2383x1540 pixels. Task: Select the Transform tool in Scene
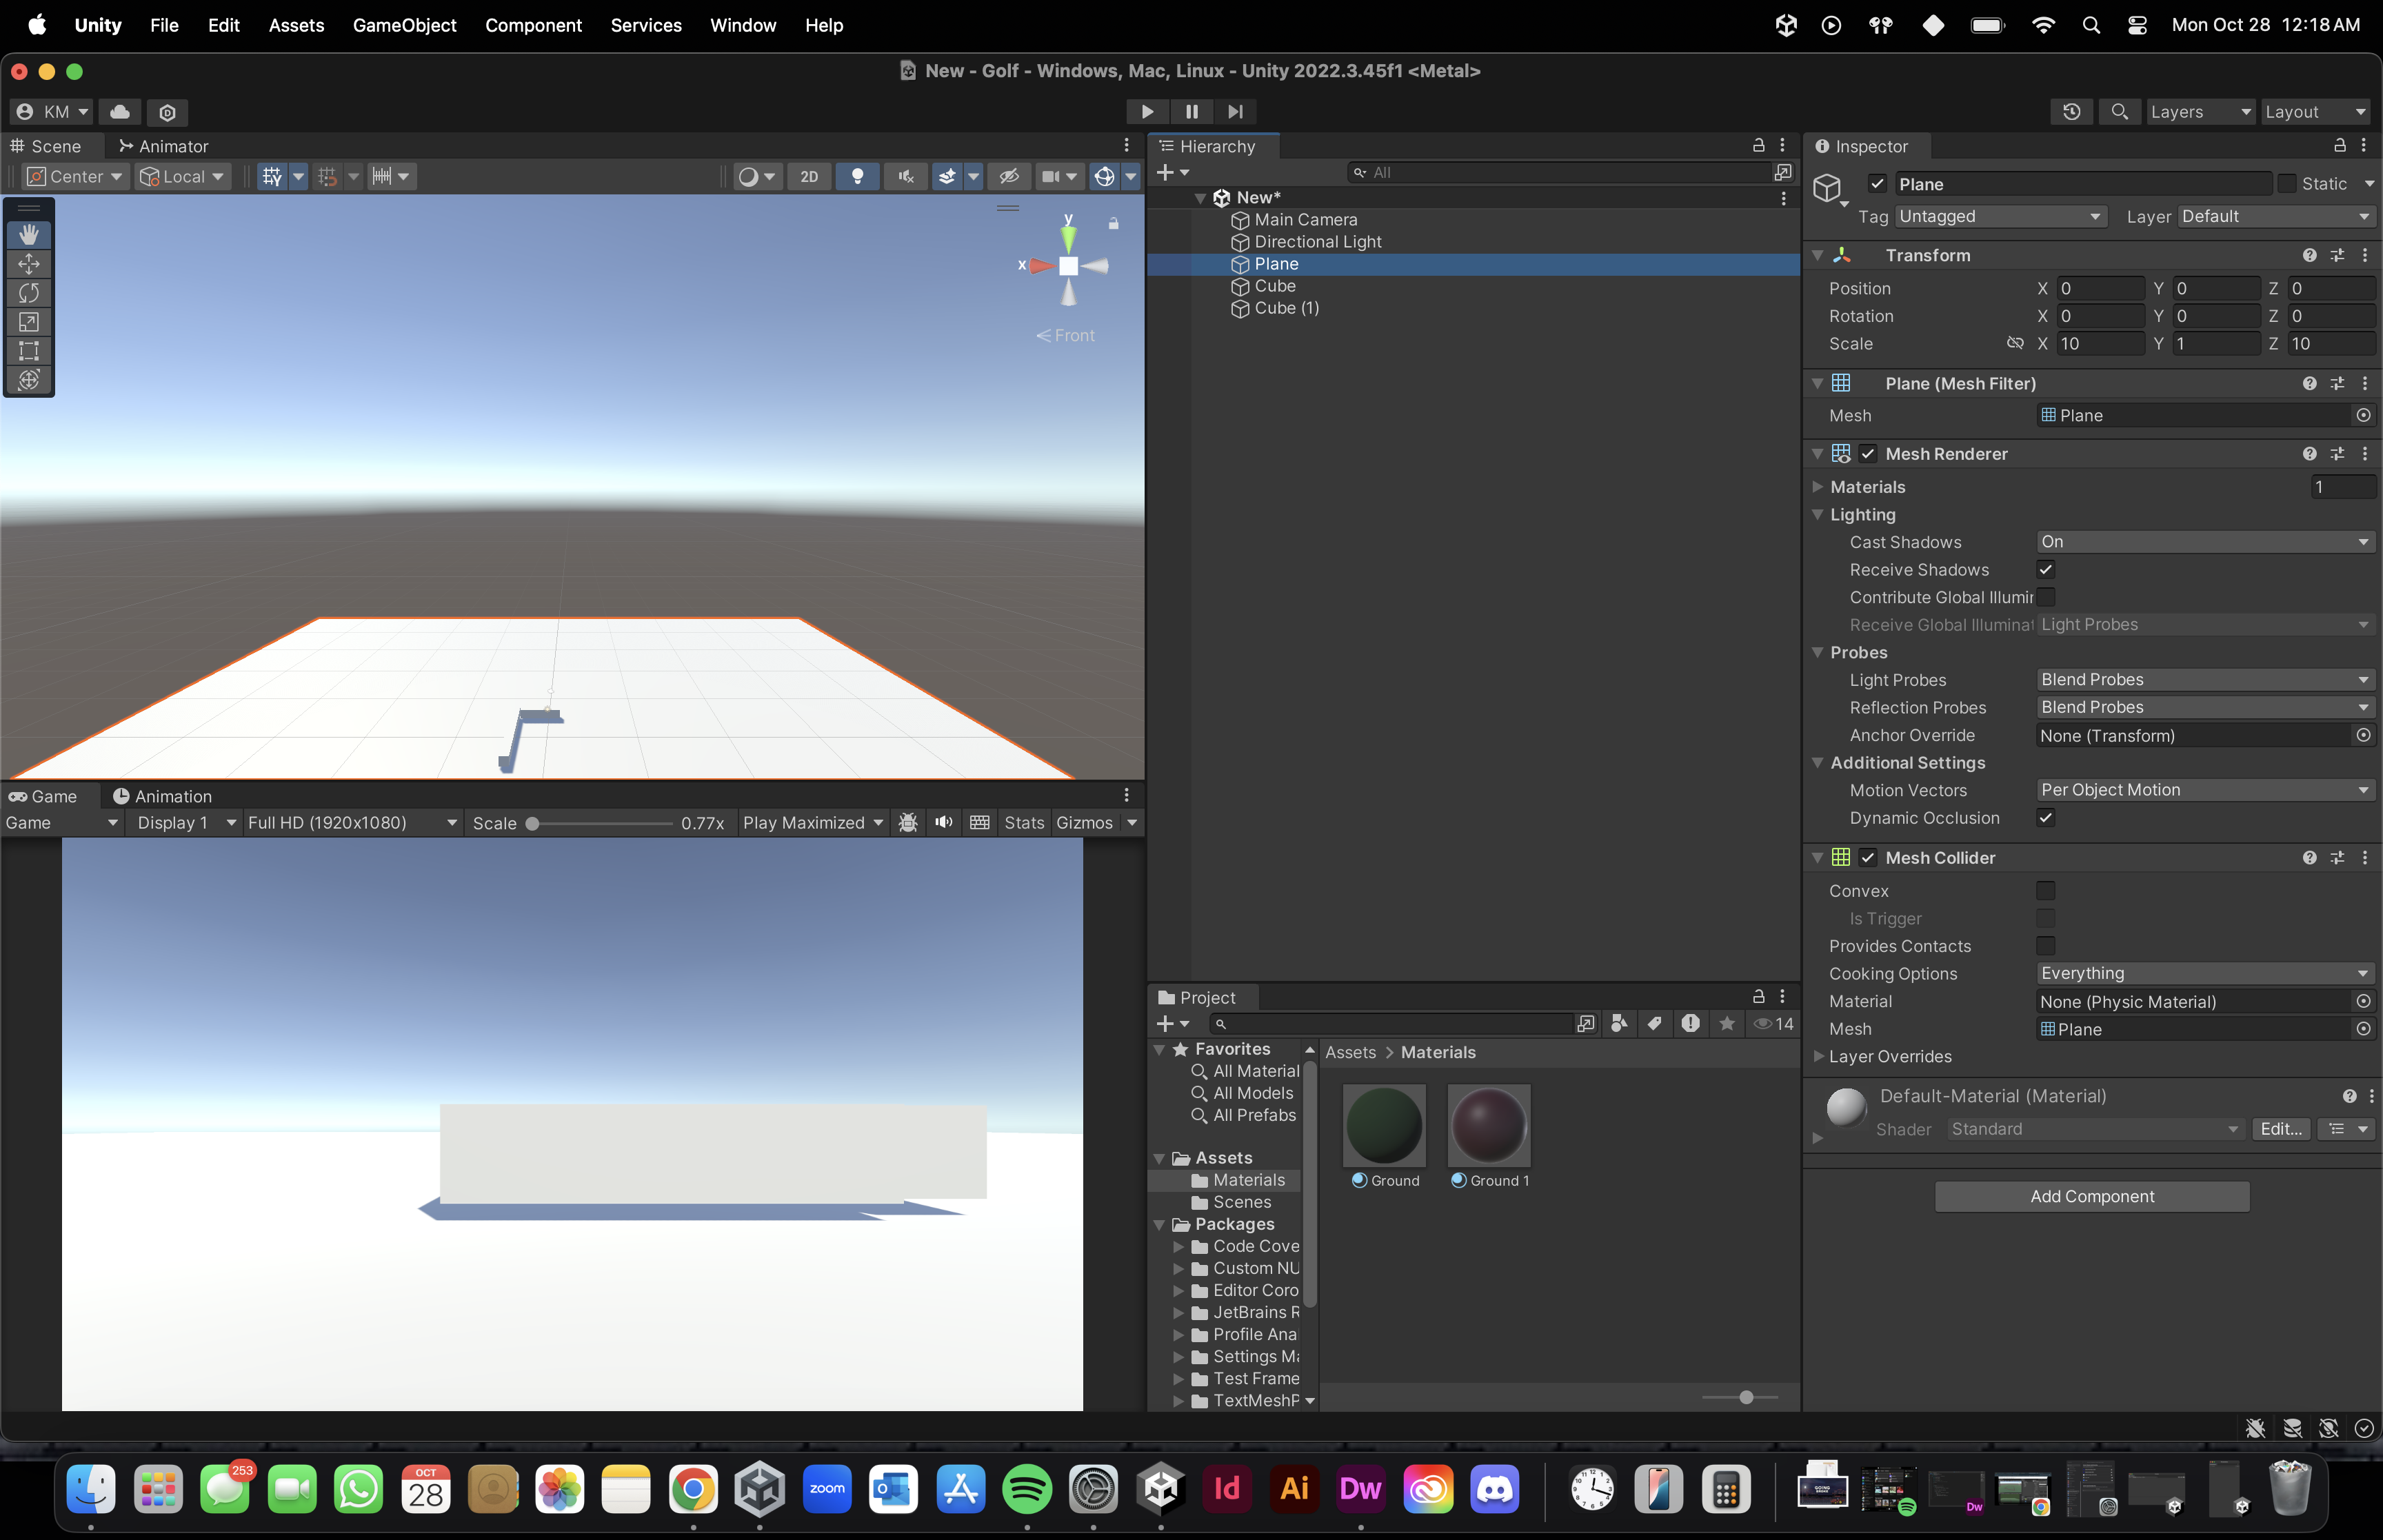pyautogui.click(x=29, y=380)
